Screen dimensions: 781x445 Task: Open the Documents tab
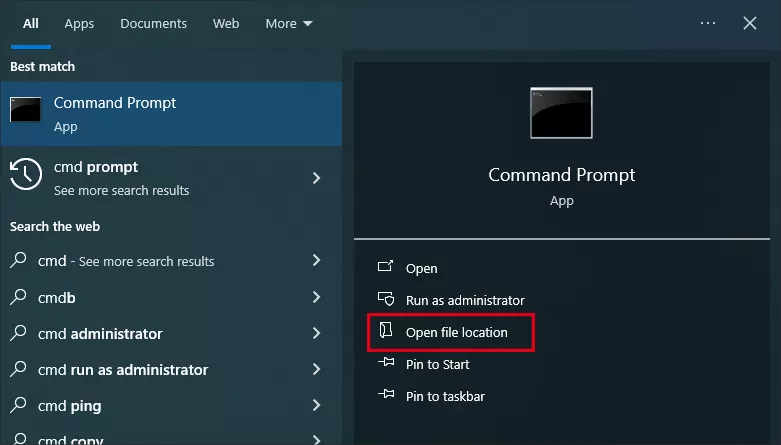coord(153,23)
